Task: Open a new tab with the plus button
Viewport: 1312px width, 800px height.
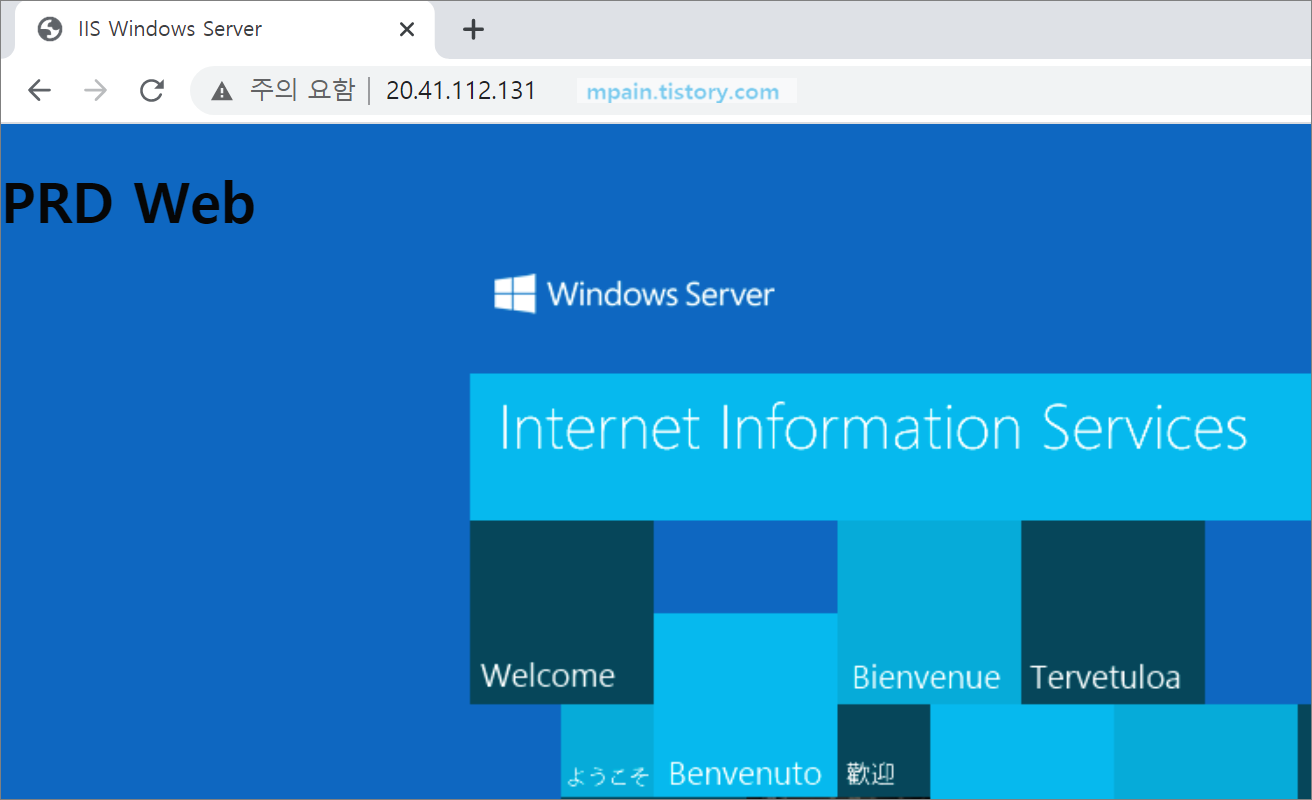Action: point(473,30)
